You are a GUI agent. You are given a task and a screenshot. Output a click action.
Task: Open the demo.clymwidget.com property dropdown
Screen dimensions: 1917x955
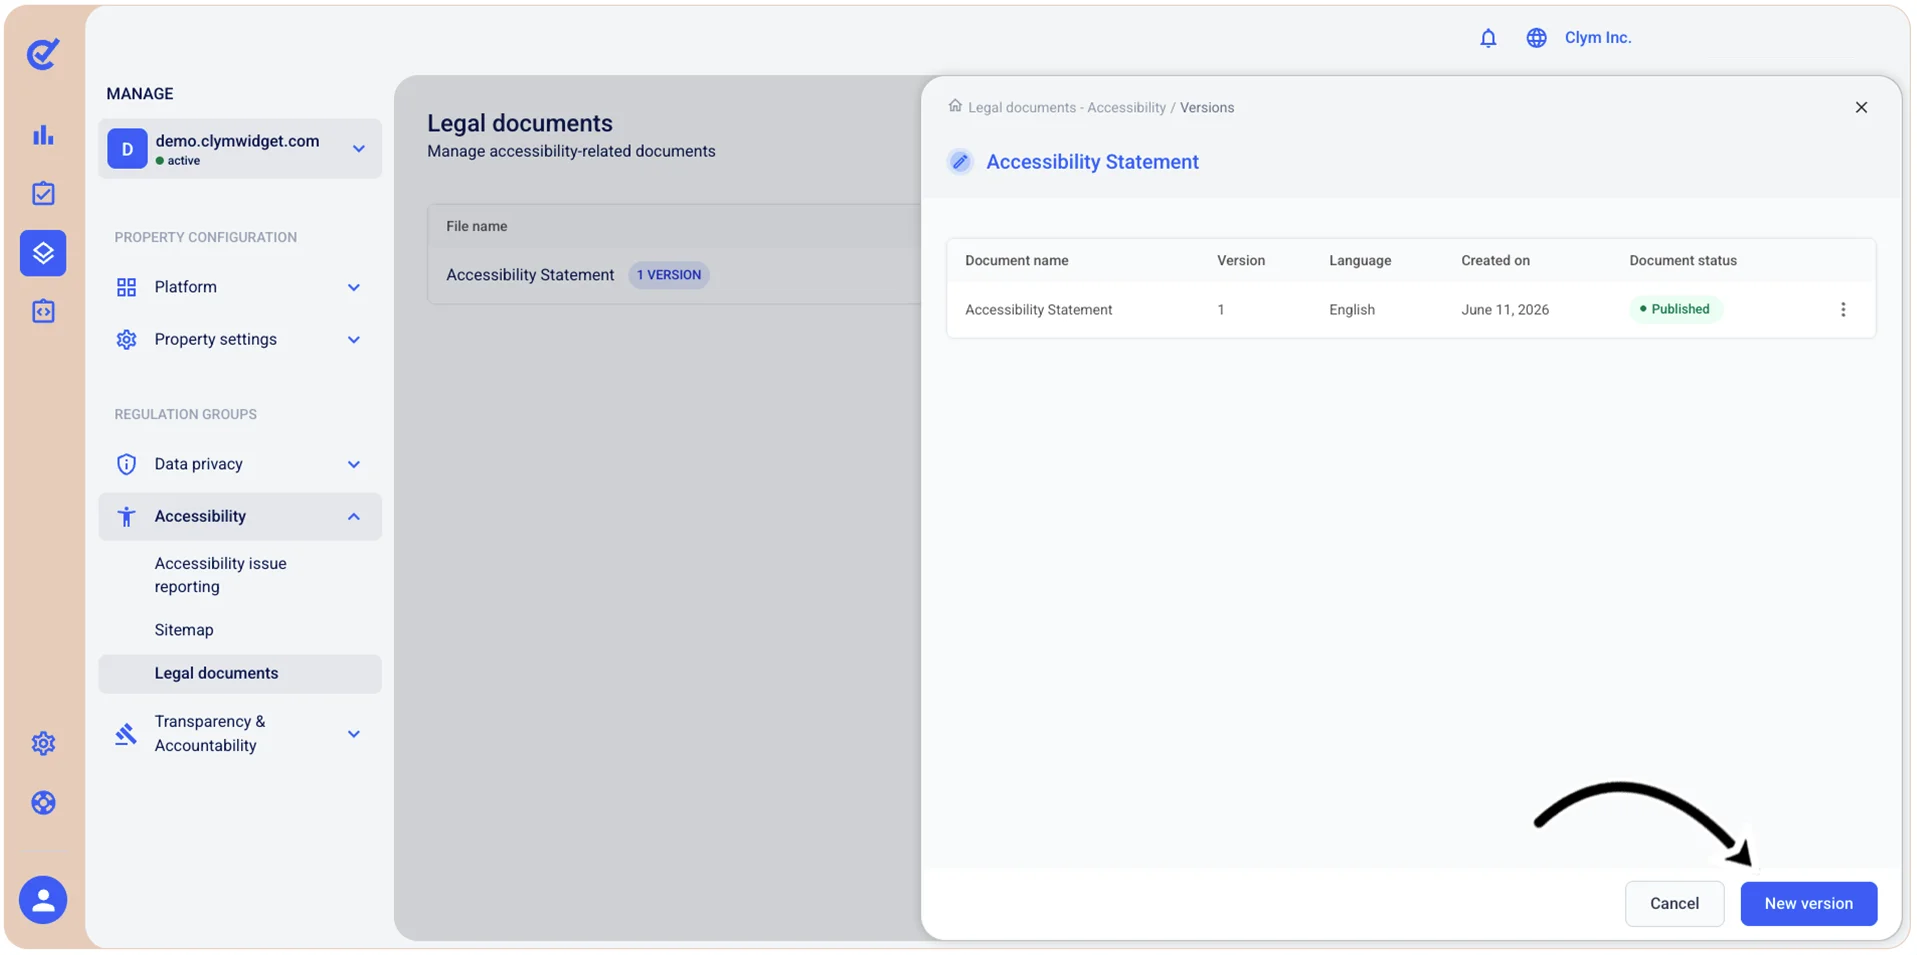click(x=240, y=149)
